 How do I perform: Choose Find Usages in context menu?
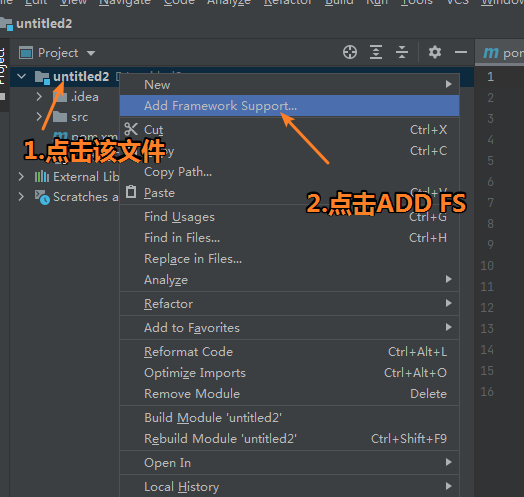point(289,217)
